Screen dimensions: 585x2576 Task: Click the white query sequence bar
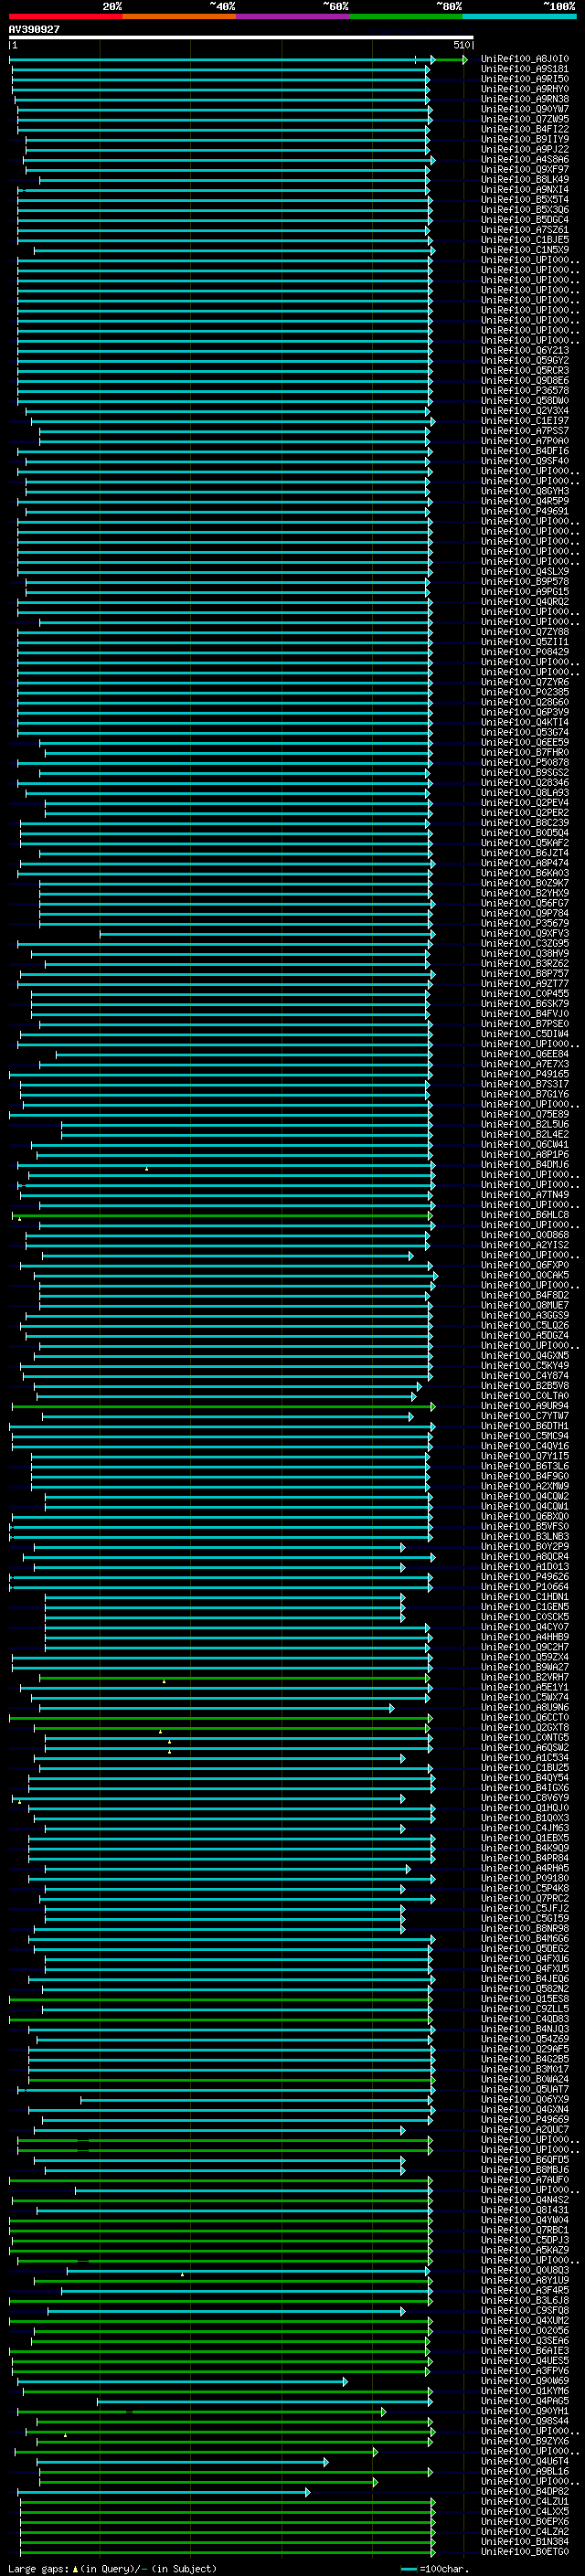(241, 38)
